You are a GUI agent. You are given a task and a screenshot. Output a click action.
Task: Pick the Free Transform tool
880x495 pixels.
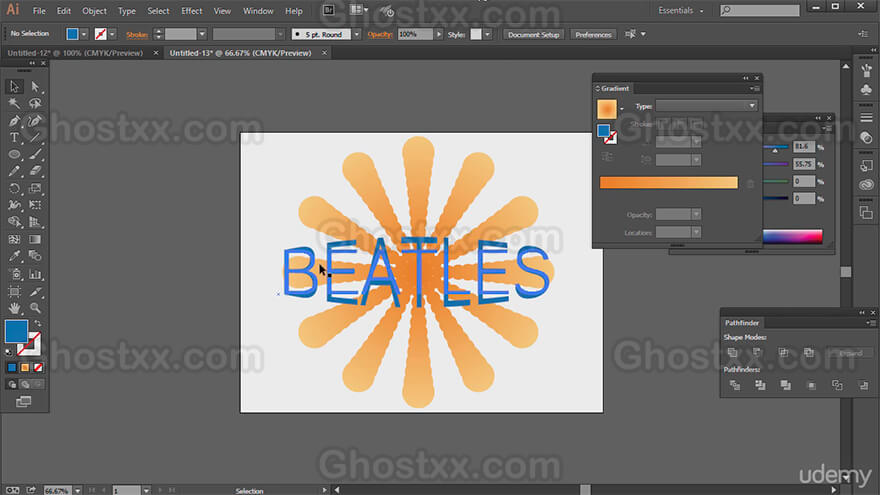[x=35, y=205]
